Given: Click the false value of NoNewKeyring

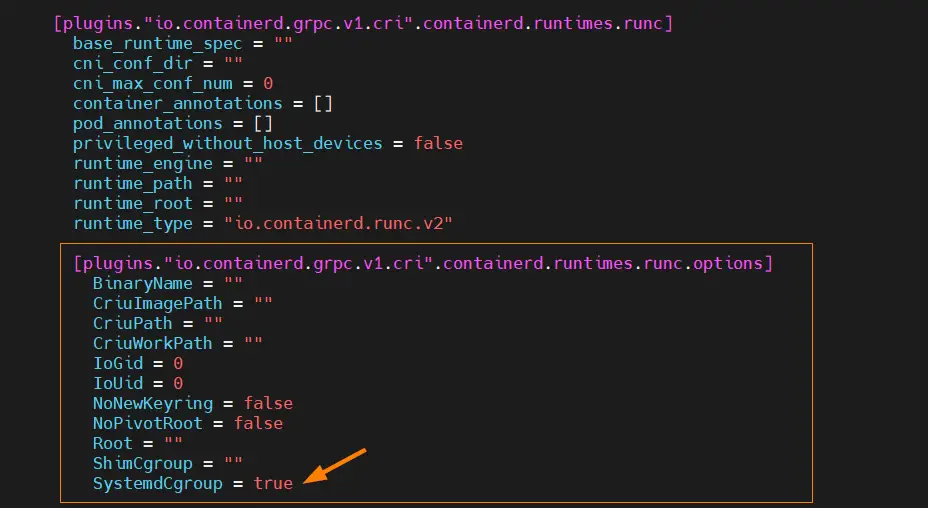Looking at the screenshot, I should 269,404.
